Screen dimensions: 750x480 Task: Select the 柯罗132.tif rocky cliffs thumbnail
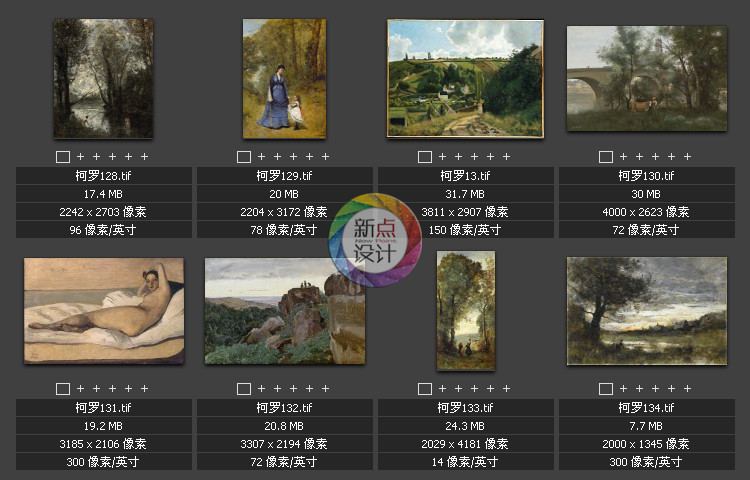[285, 311]
